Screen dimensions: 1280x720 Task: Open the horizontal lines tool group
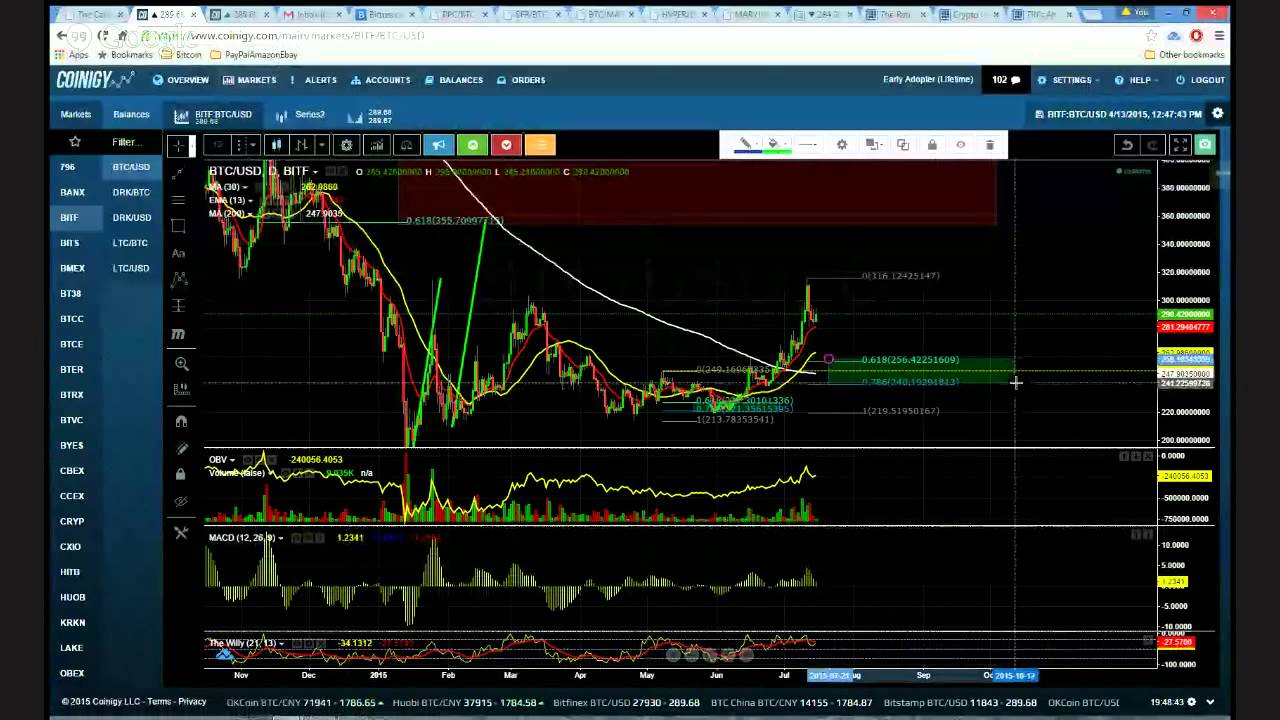click(178, 200)
